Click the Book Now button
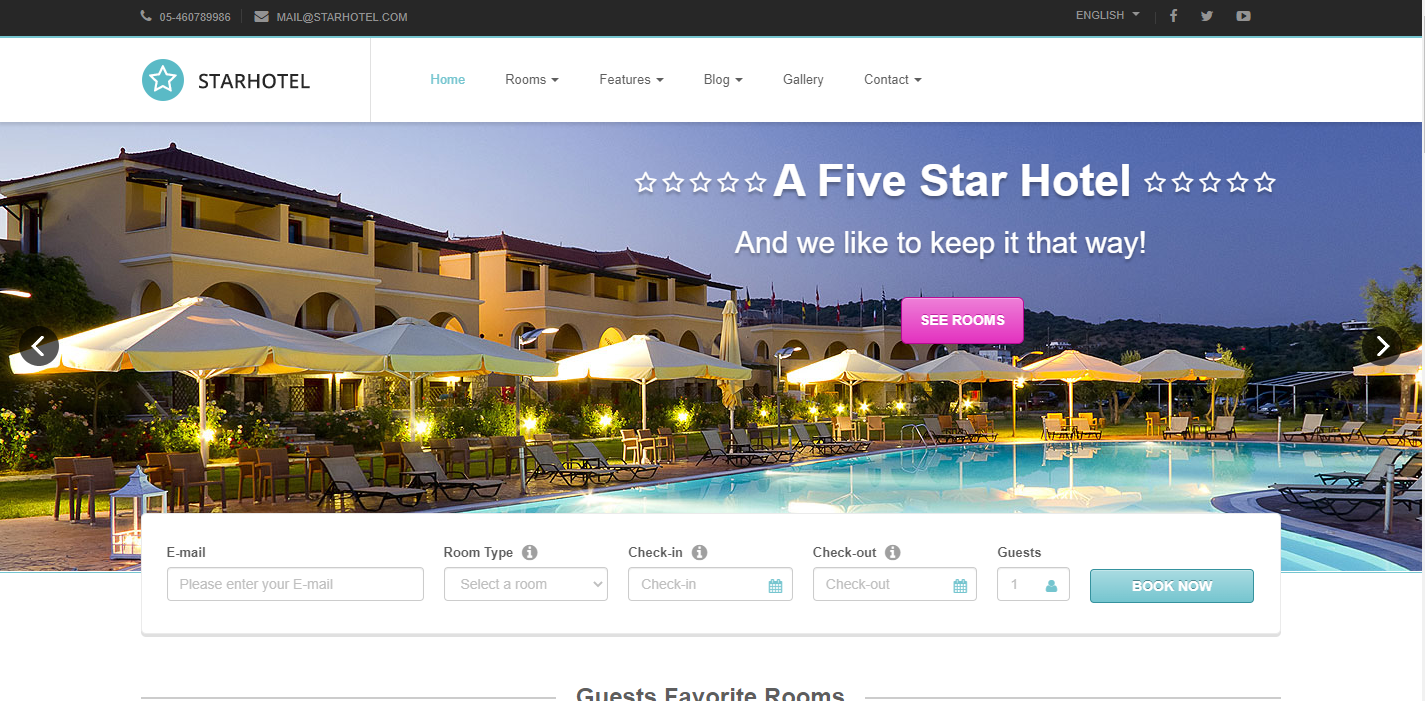This screenshot has width=1425, height=701. pos(1171,586)
